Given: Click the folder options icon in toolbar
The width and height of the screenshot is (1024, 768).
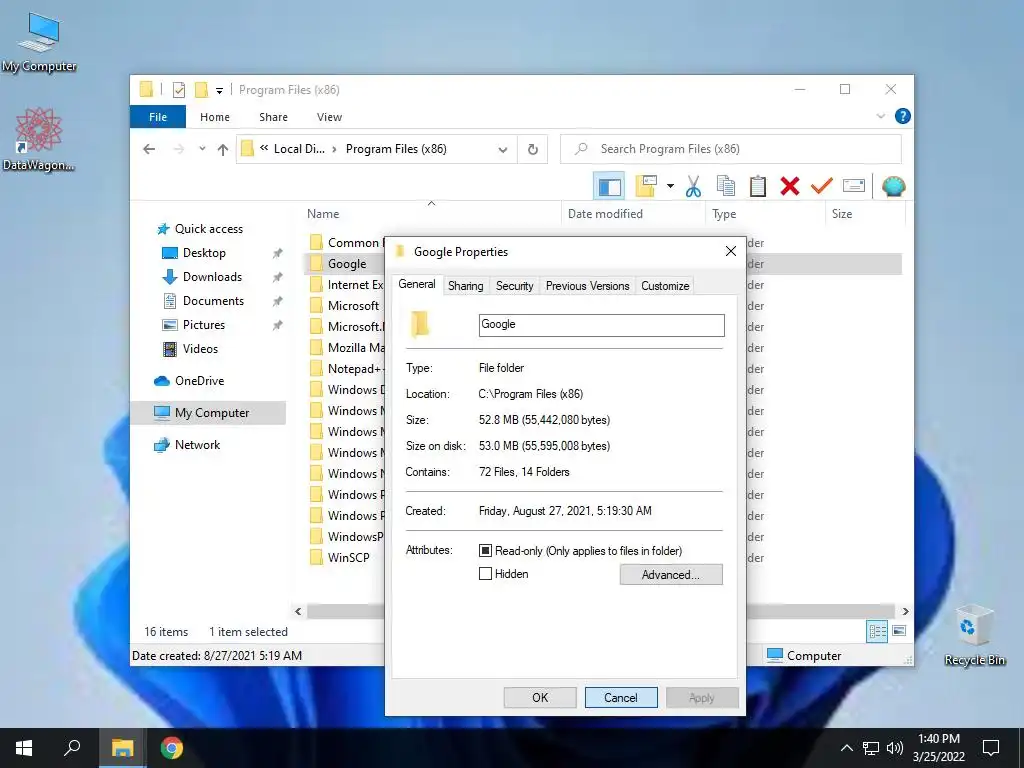Looking at the screenshot, I should (645, 186).
